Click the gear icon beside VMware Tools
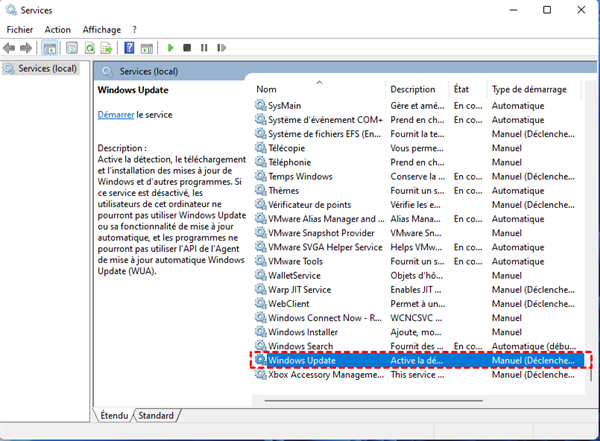600x441 pixels. click(x=261, y=261)
